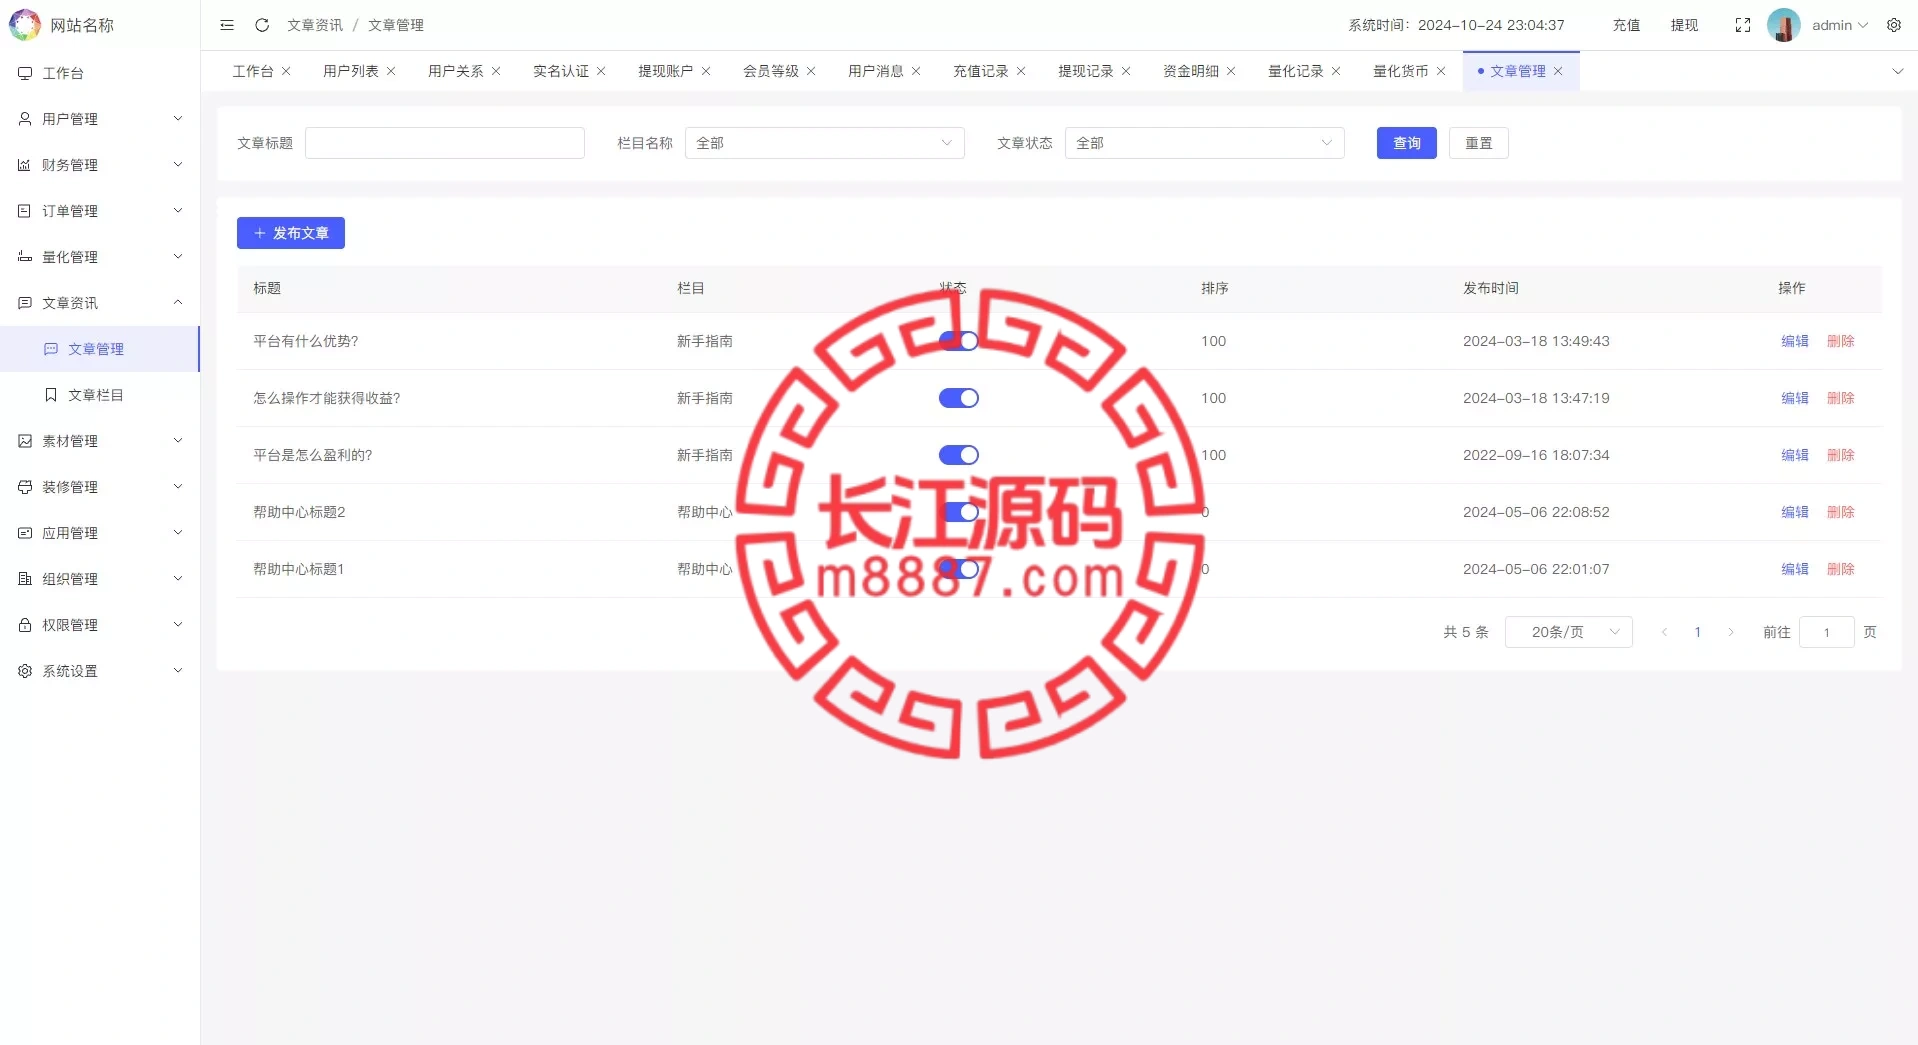Toggle status switch for 怎么操作才能获得收益?
This screenshot has width=1918, height=1045.
tap(959, 398)
